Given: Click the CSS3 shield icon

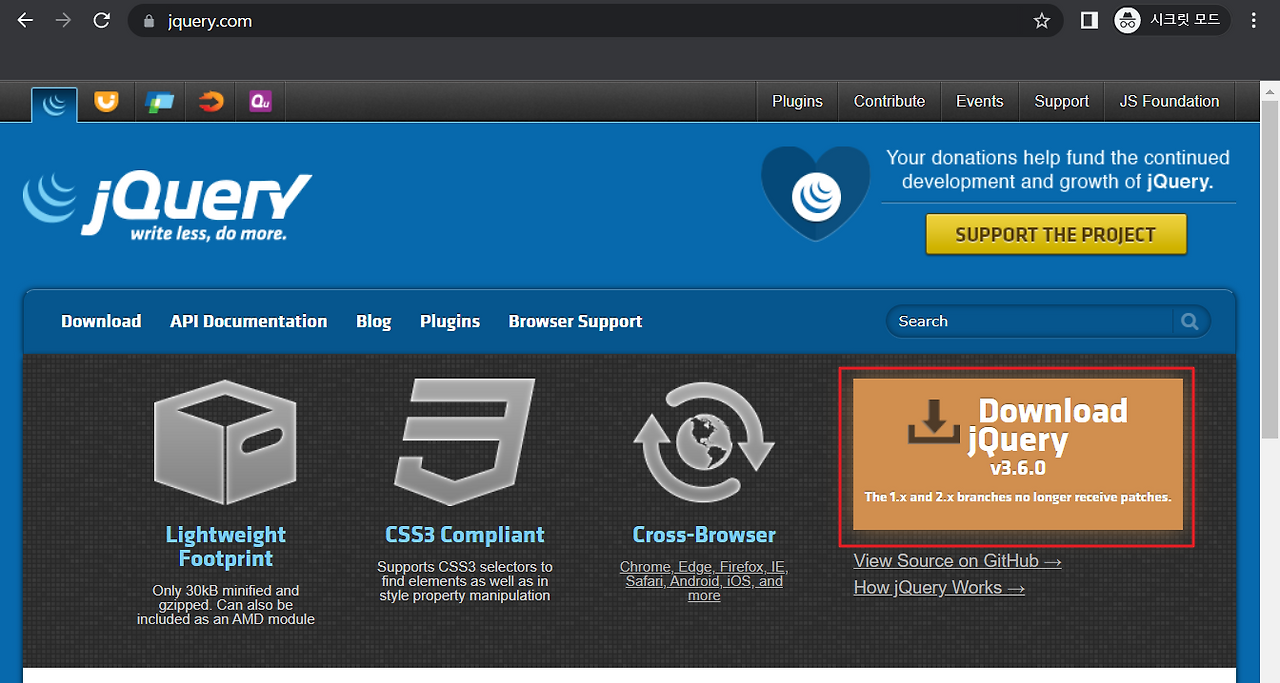Looking at the screenshot, I should pos(465,443).
